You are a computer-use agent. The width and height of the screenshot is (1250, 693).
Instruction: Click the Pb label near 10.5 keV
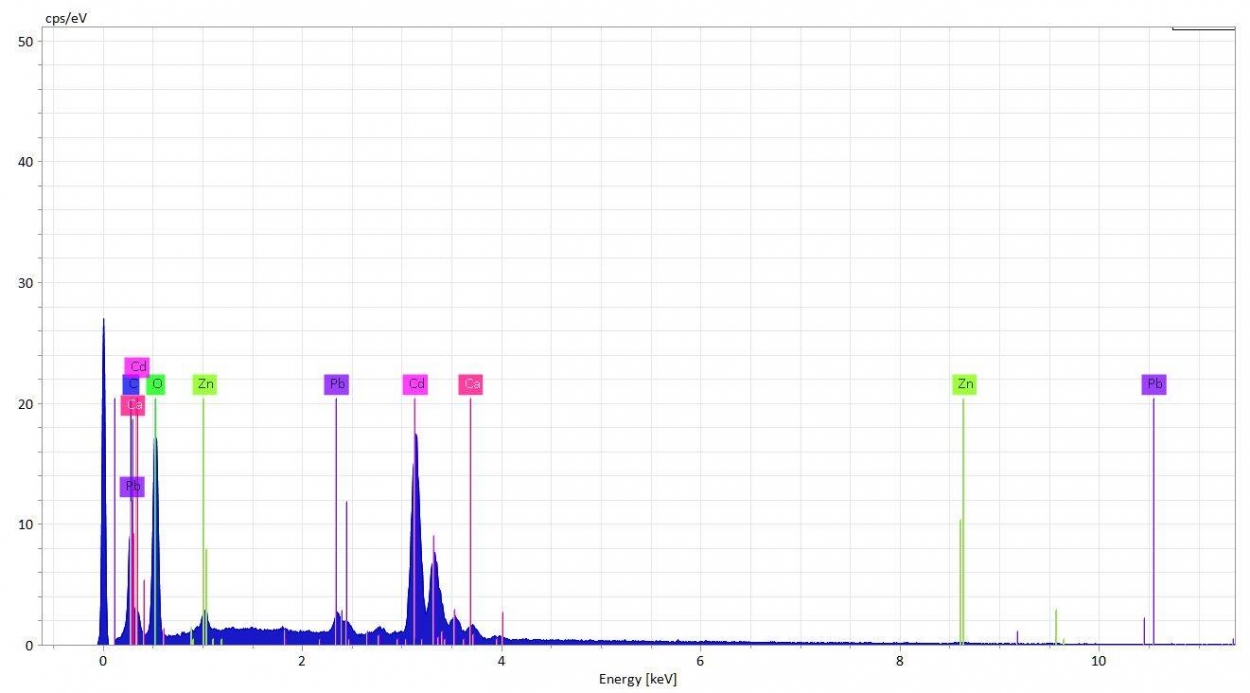point(1154,384)
